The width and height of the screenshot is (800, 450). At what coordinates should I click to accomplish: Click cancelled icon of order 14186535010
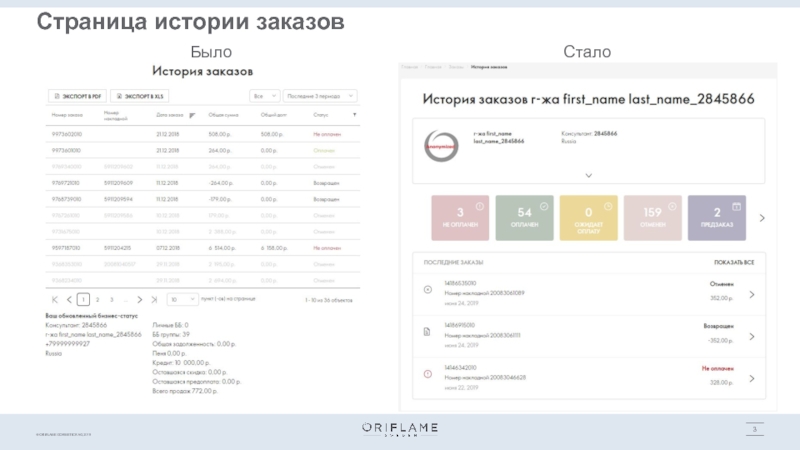[428, 289]
